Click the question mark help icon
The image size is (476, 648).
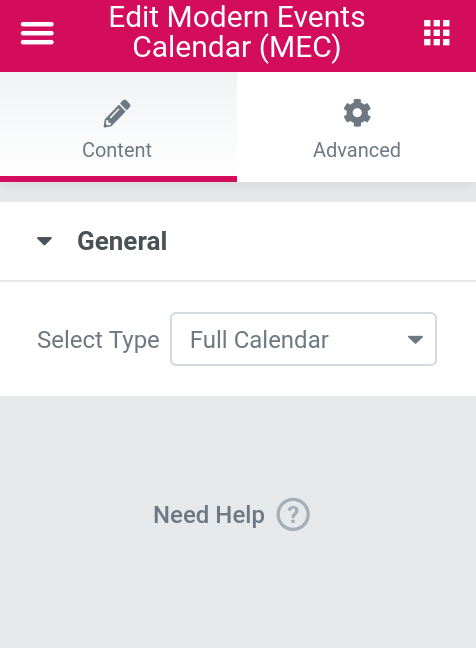pos(293,515)
